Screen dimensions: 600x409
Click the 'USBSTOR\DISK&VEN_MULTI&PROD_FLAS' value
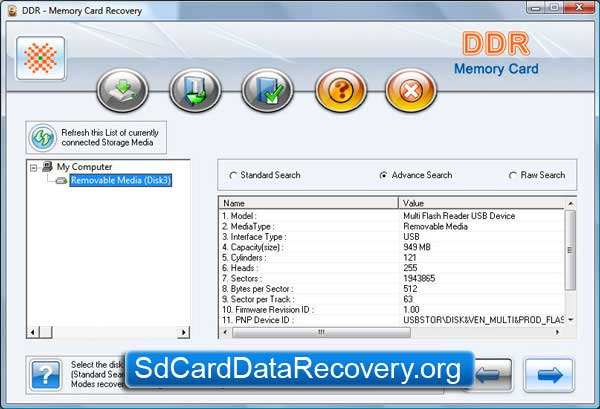pos(484,320)
